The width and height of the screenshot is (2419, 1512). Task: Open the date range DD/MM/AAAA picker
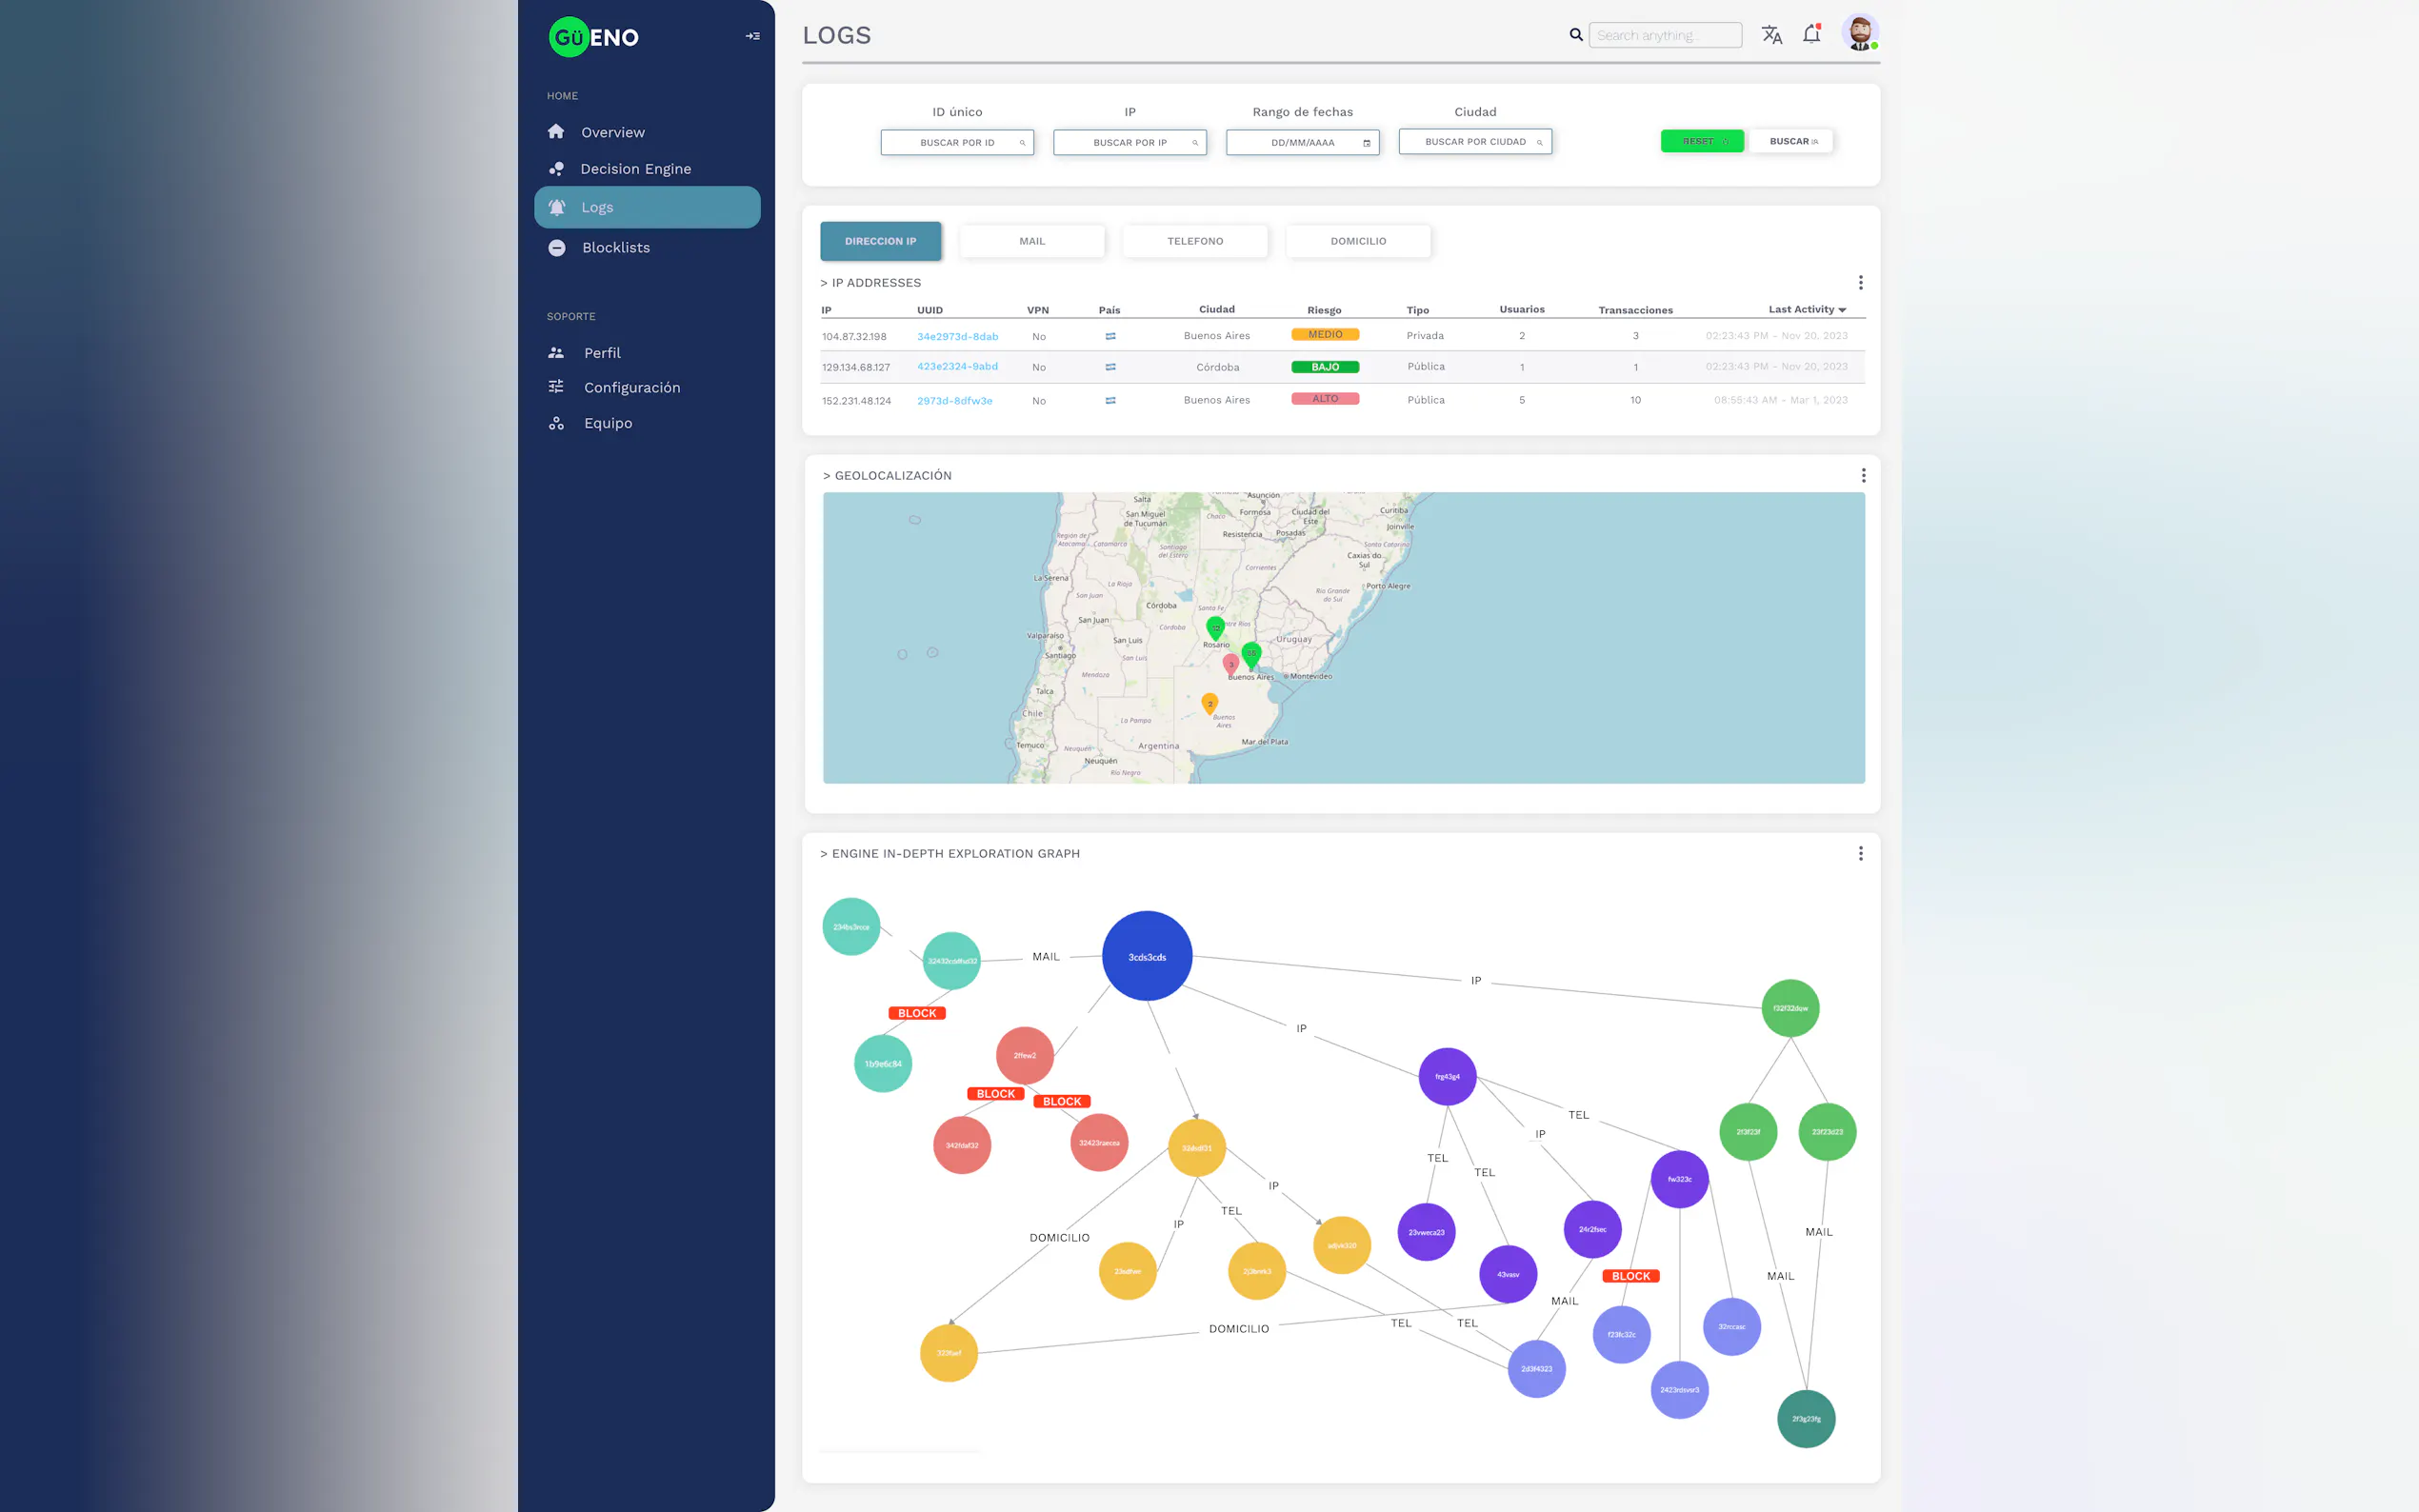click(x=1302, y=143)
